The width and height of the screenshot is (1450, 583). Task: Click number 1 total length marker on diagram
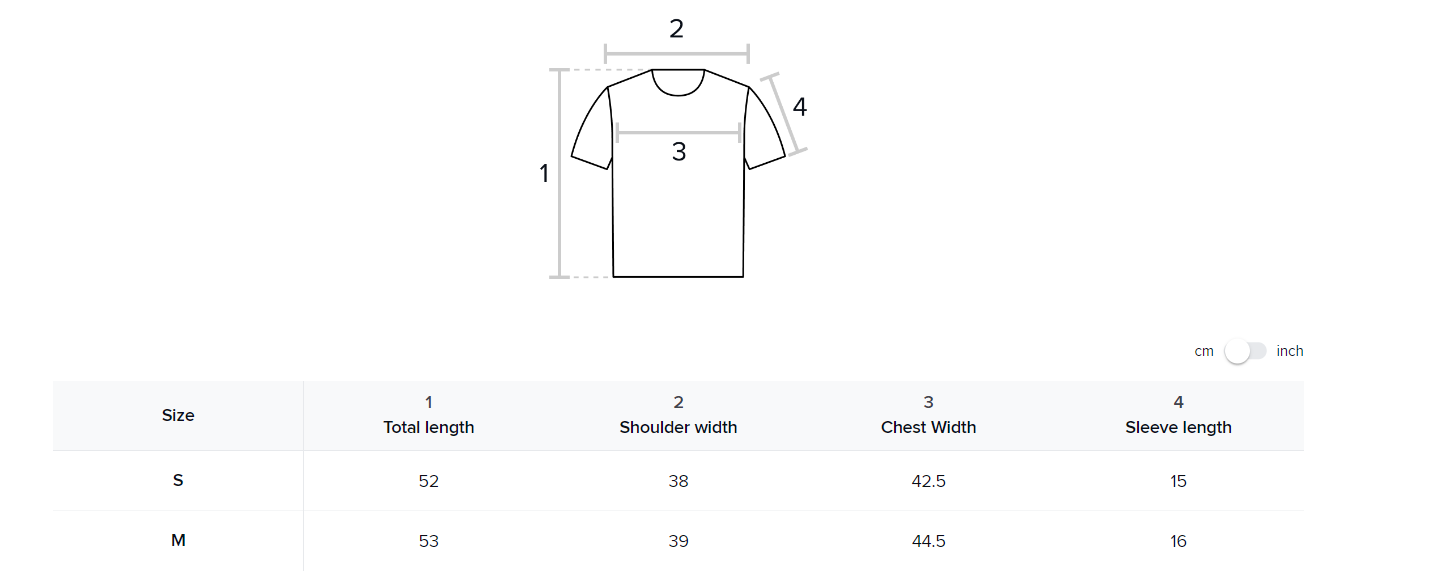coord(544,174)
